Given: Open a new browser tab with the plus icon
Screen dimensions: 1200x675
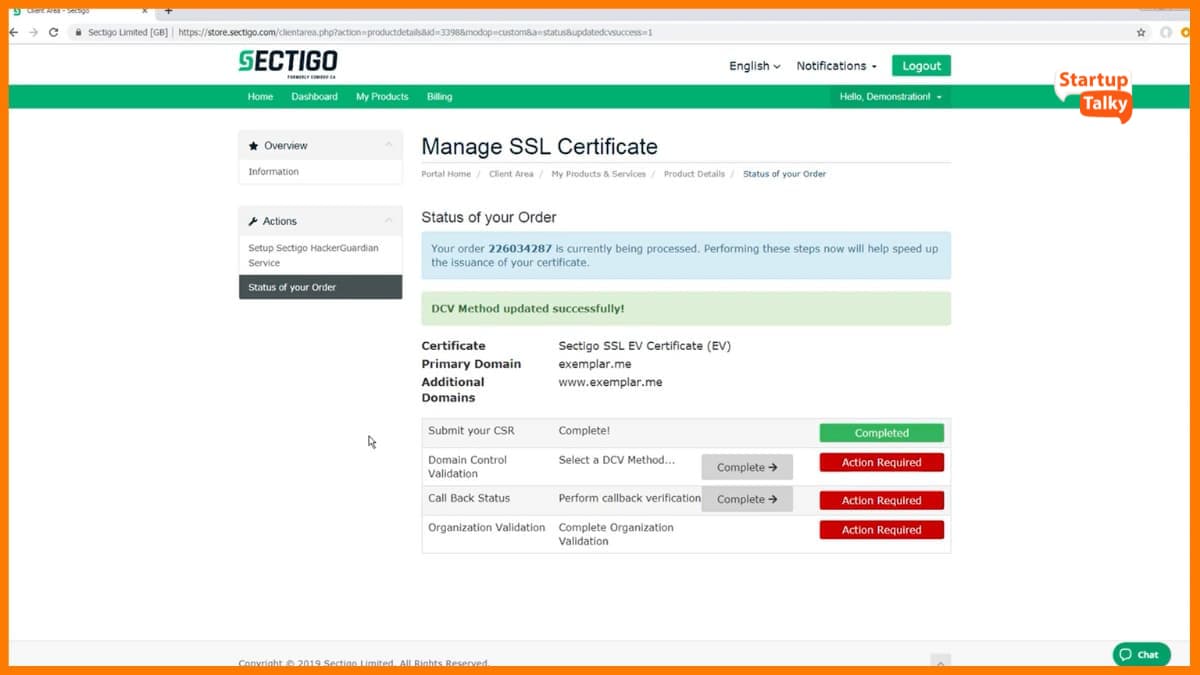Looking at the screenshot, I should click(168, 13).
